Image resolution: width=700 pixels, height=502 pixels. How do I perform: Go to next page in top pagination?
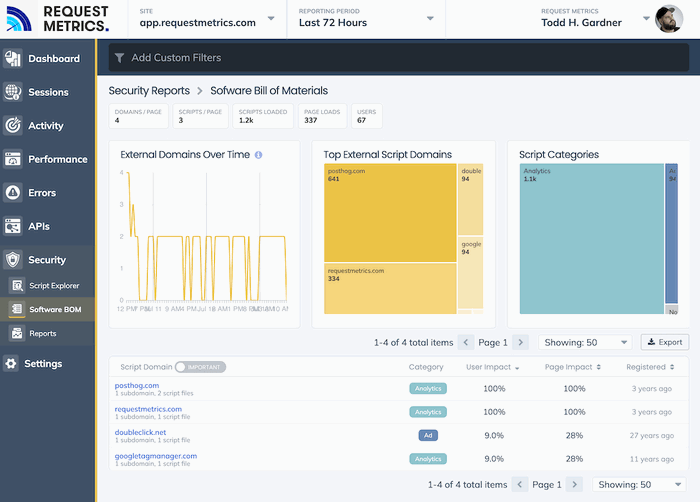click(521, 343)
